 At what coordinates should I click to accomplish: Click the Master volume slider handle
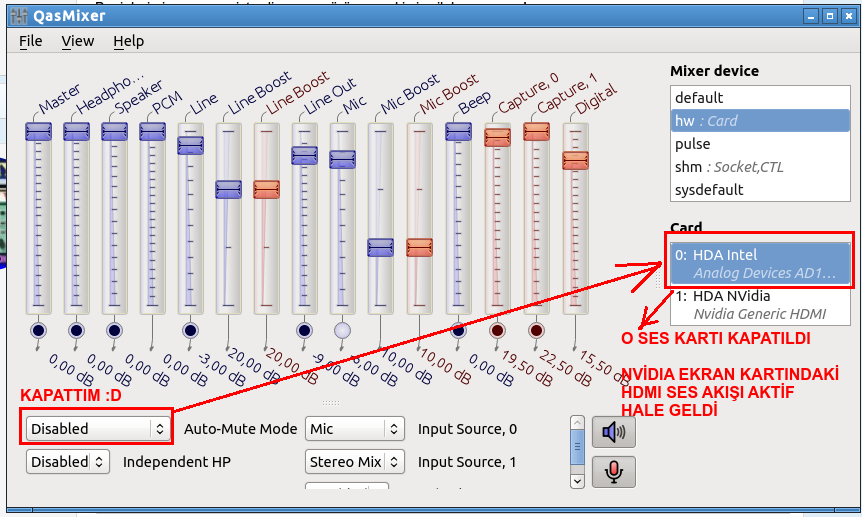[x=38, y=131]
